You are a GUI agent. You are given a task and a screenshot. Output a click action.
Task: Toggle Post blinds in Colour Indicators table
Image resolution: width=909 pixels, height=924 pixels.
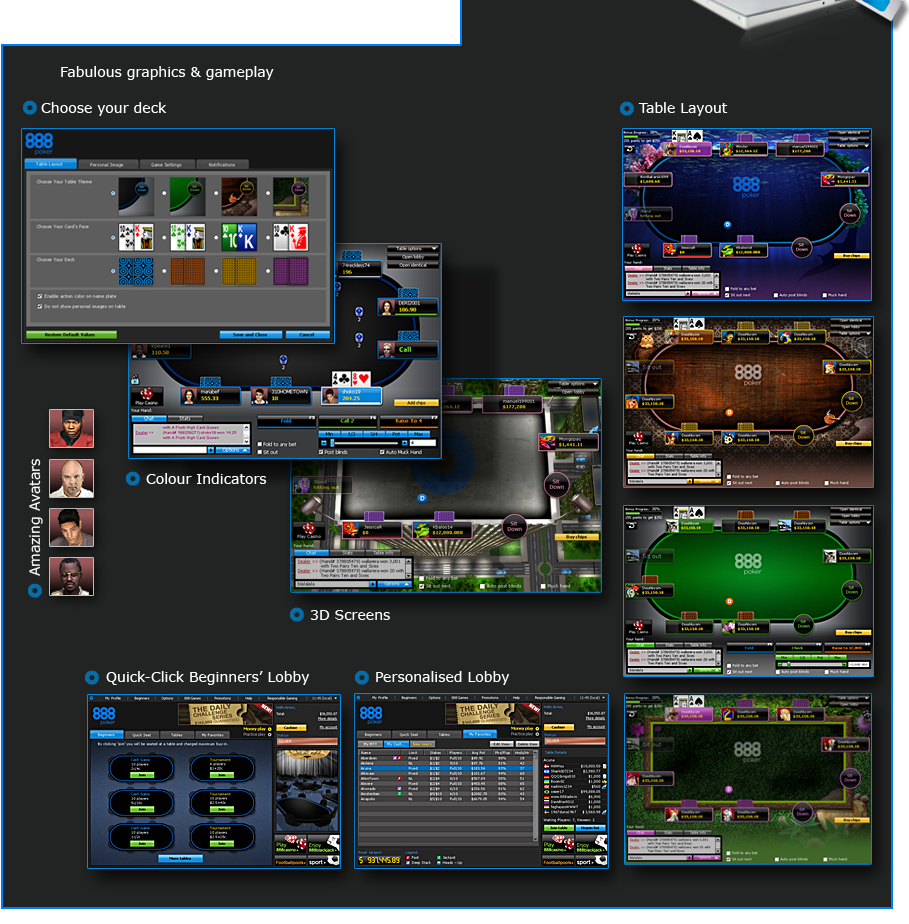pos(321,453)
